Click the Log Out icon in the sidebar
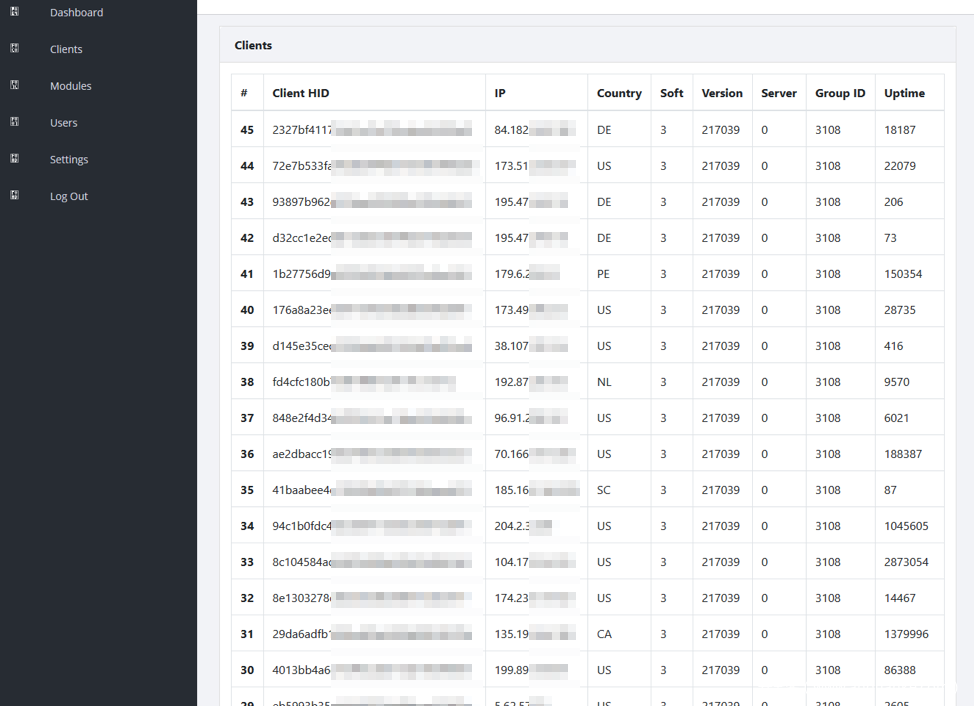This screenshot has width=974, height=706. click(15, 195)
